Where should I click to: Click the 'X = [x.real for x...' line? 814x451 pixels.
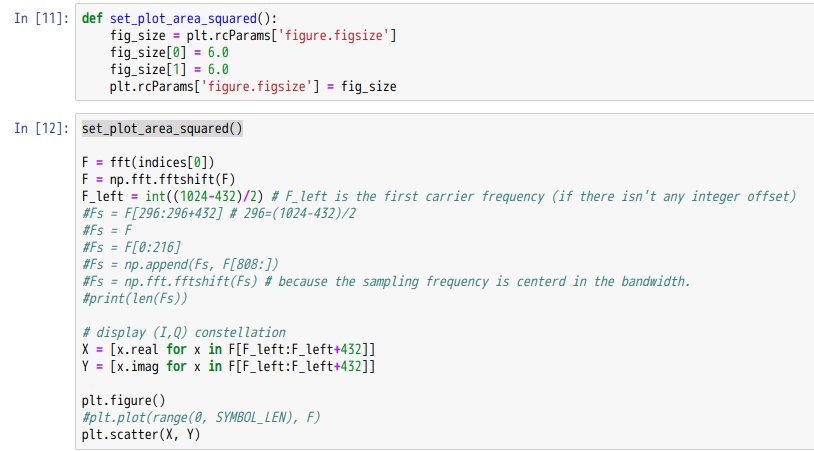point(228,349)
